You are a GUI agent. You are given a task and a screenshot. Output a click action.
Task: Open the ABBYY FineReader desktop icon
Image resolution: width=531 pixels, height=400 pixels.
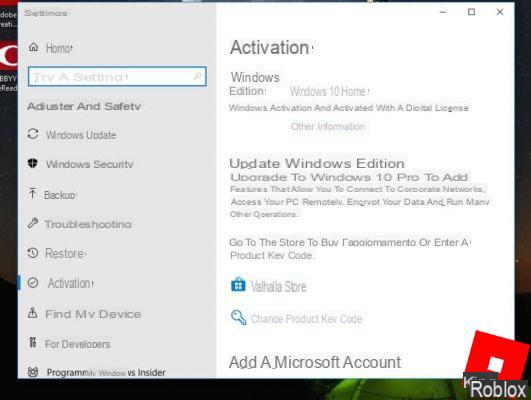[8, 66]
